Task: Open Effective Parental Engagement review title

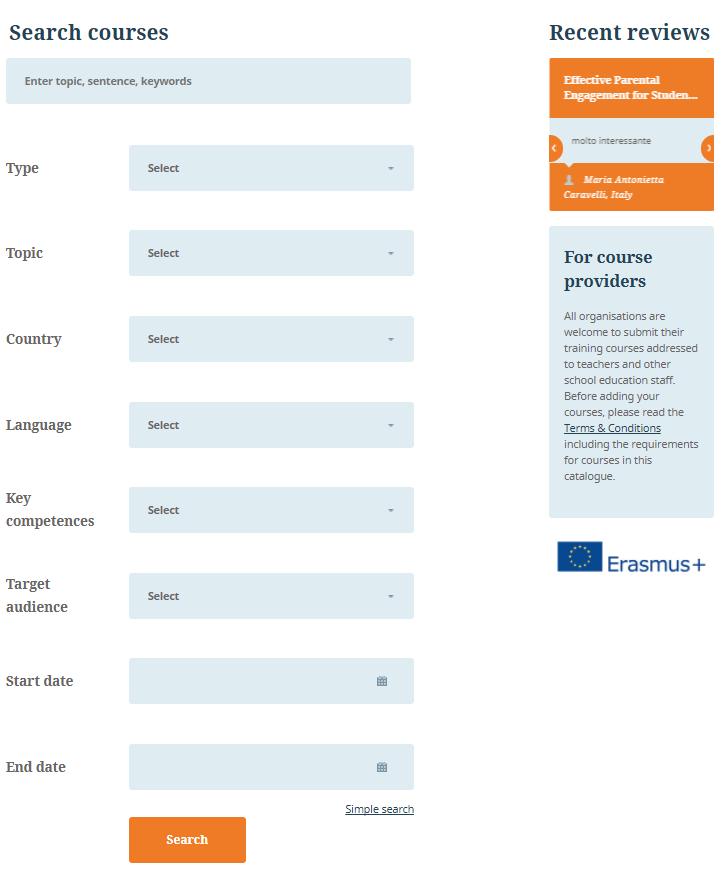Action: point(630,88)
